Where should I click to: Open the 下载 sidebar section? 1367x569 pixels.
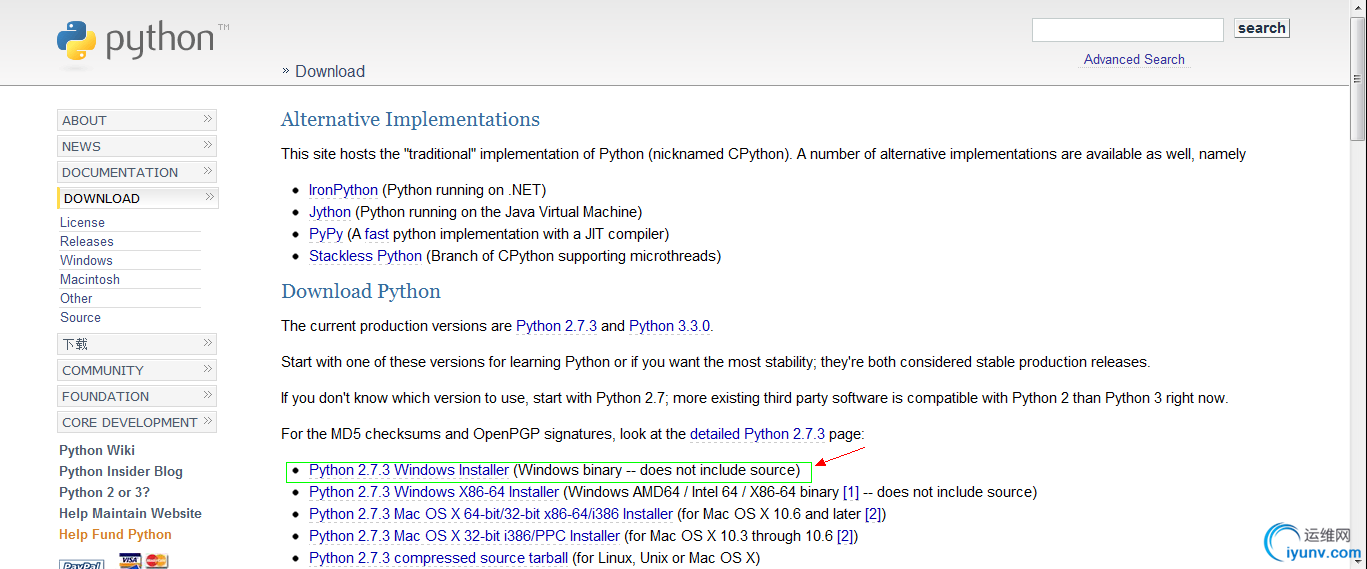point(137,344)
